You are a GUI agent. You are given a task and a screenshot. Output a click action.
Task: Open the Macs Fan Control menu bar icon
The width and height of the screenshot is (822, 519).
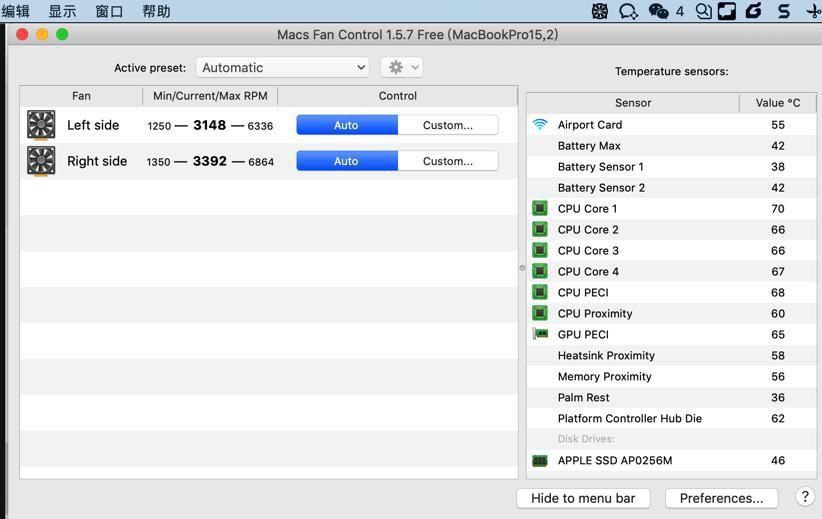click(x=600, y=11)
